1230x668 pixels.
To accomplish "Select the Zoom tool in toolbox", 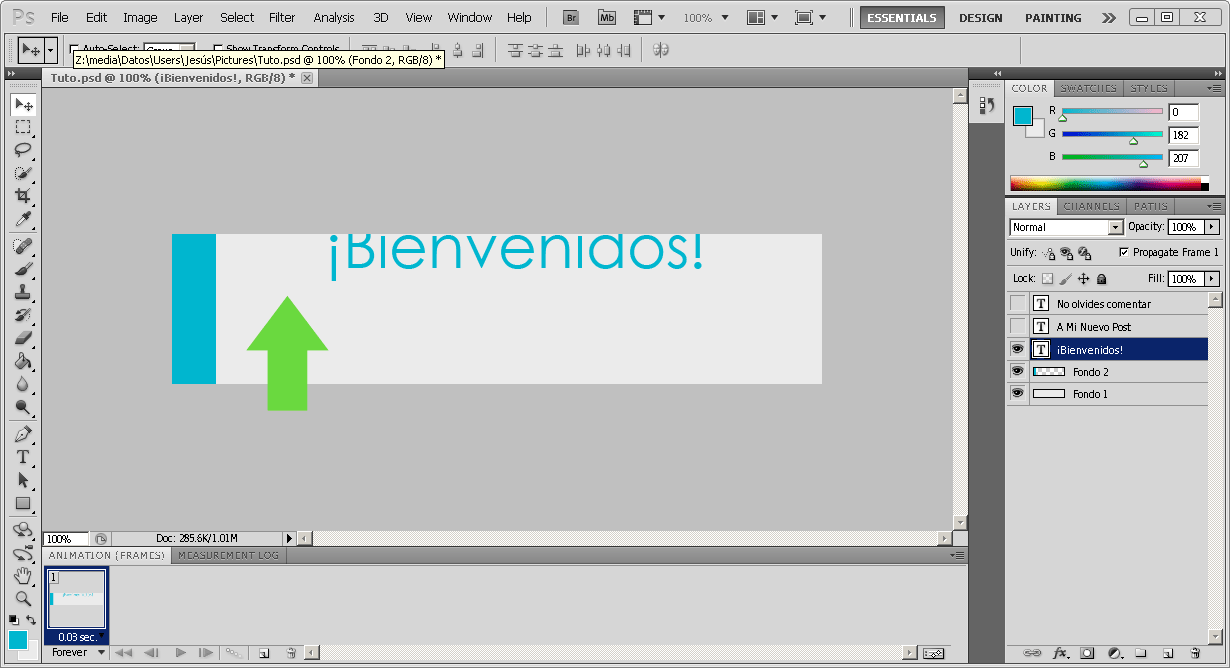I will 22,598.
